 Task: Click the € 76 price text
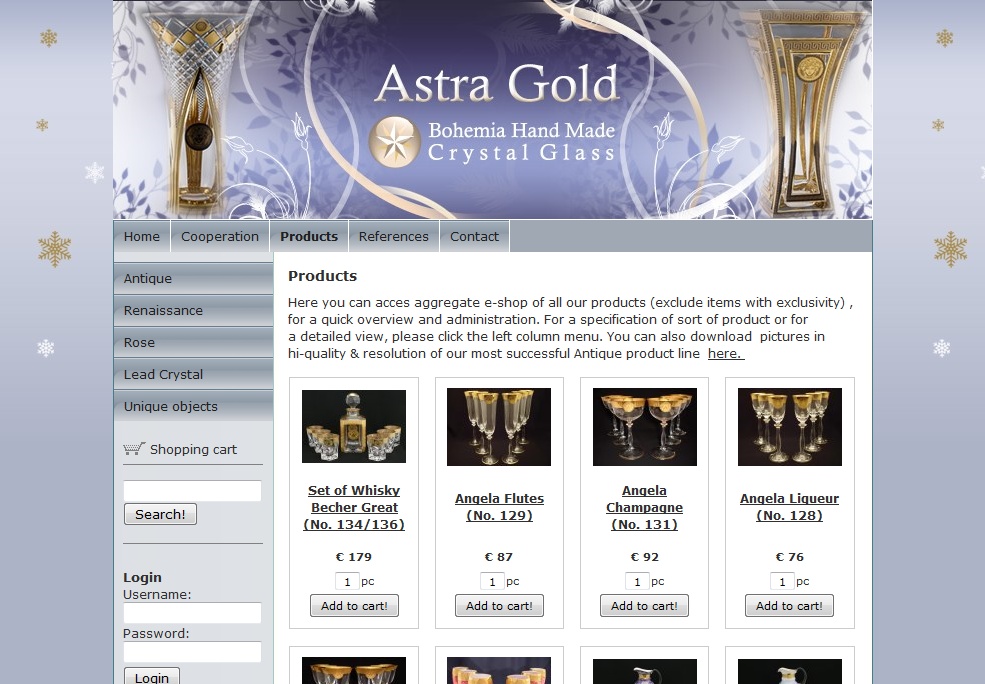[790, 556]
